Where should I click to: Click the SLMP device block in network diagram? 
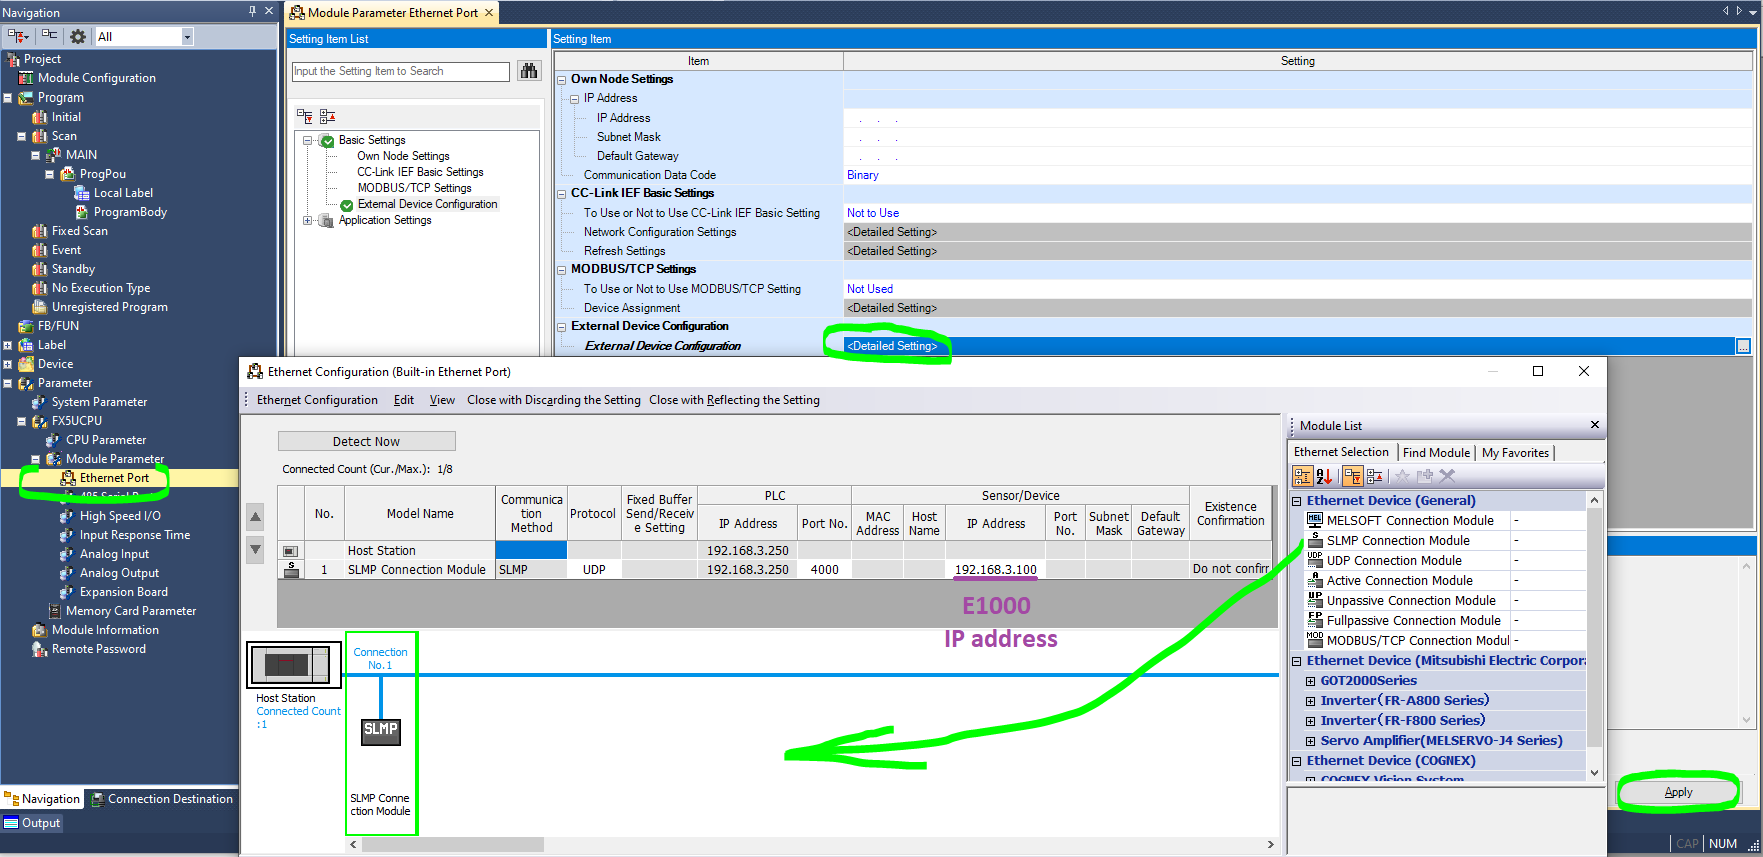[380, 730]
